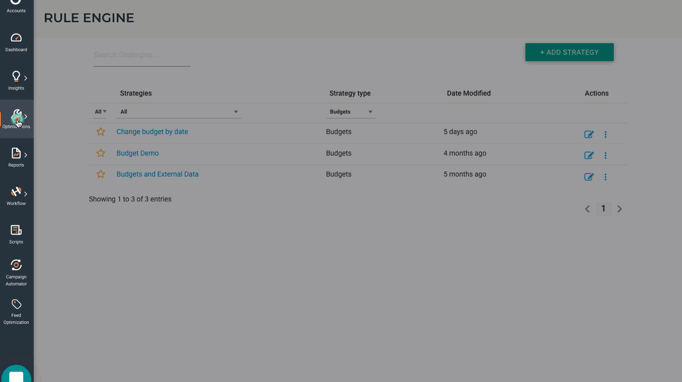Open the chat widget at sidebar bottom
Screen dimensions: 682x382
(x=16, y=374)
